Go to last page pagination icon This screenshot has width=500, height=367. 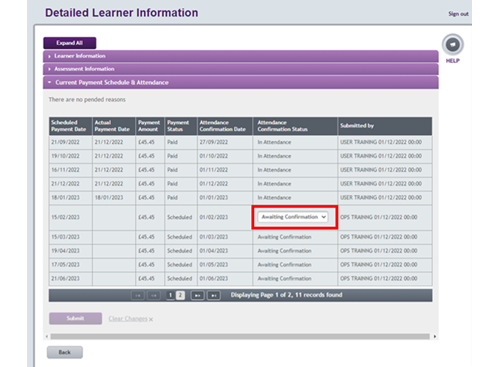pyautogui.click(x=214, y=295)
